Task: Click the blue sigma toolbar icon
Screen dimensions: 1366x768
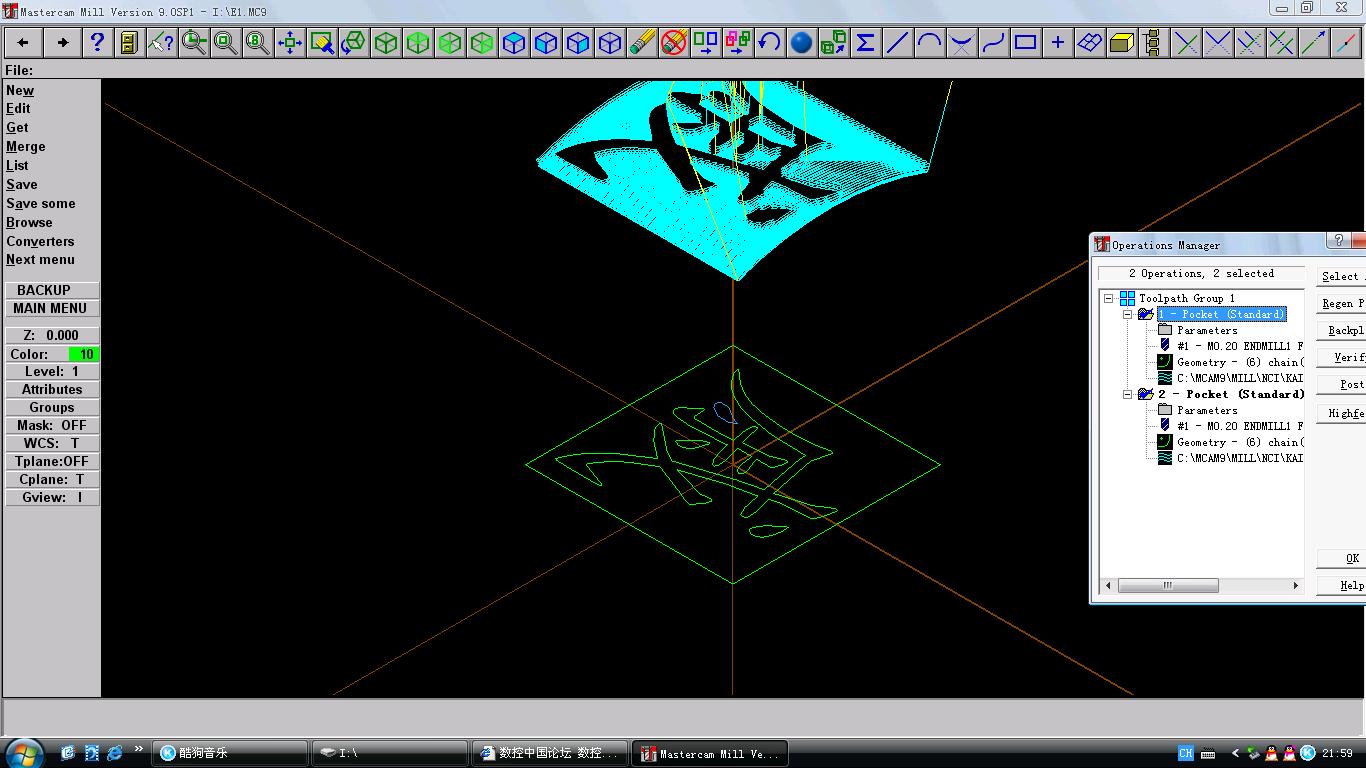Action: [x=866, y=43]
